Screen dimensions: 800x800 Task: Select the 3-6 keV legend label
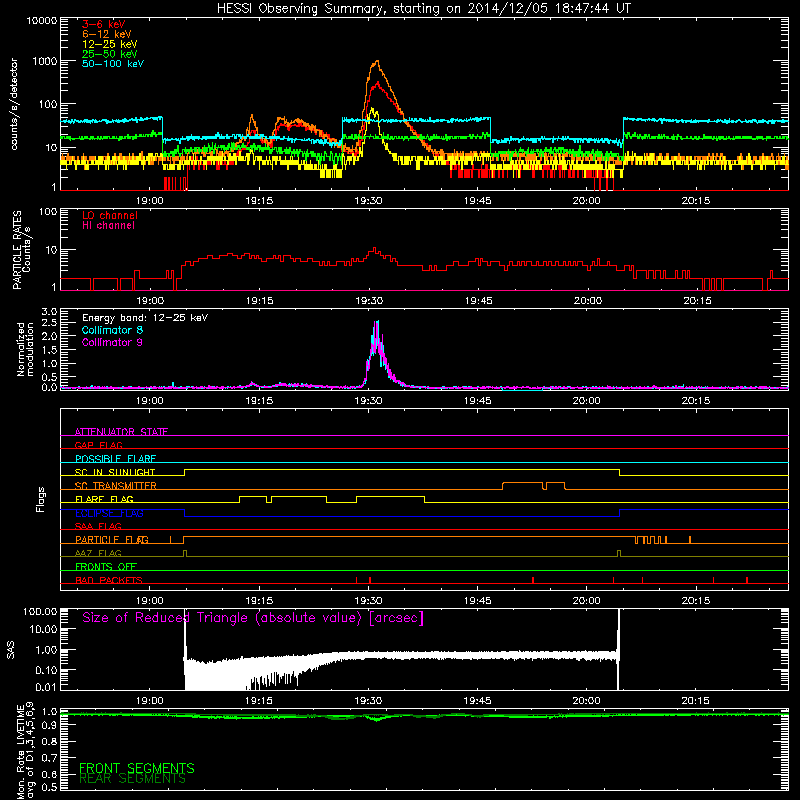click(104, 24)
